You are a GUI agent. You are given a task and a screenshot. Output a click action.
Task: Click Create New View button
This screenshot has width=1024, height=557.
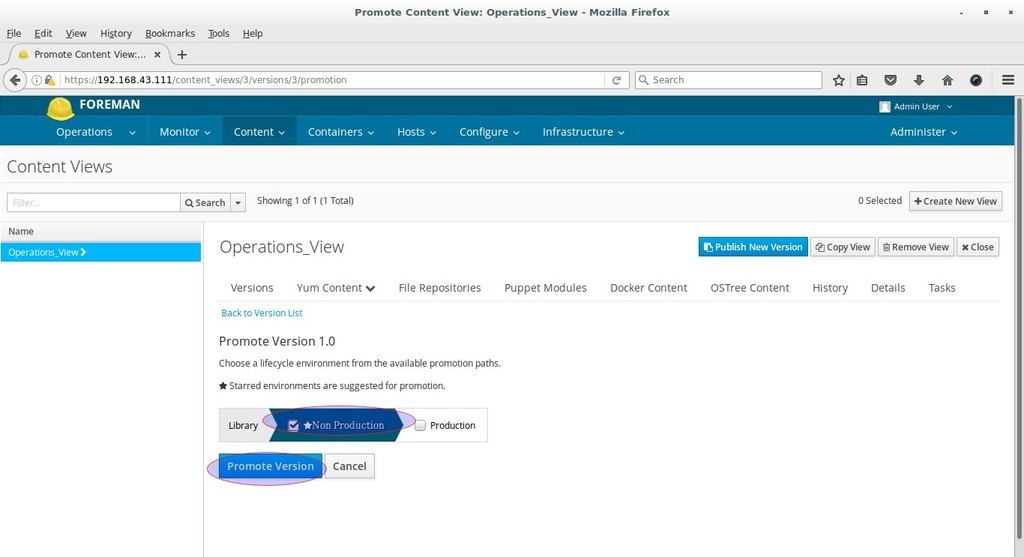[x=955, y=201]
